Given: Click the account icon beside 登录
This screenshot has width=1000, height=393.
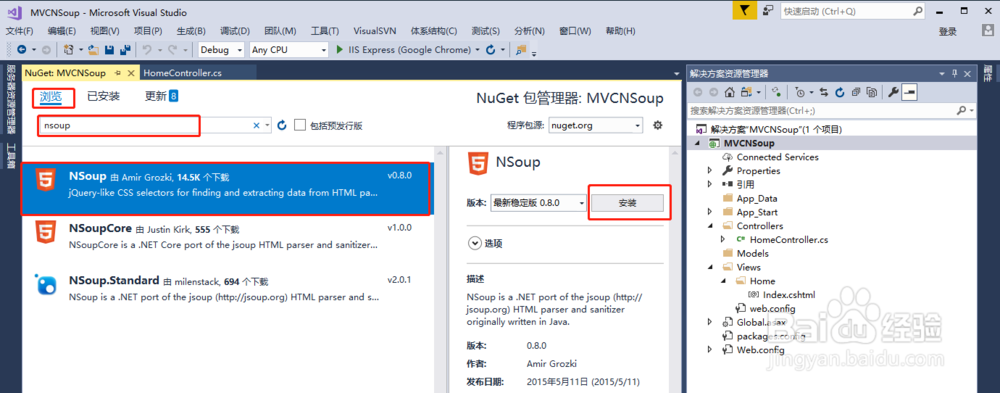Looking at the screenshot, I should (989, 31).
